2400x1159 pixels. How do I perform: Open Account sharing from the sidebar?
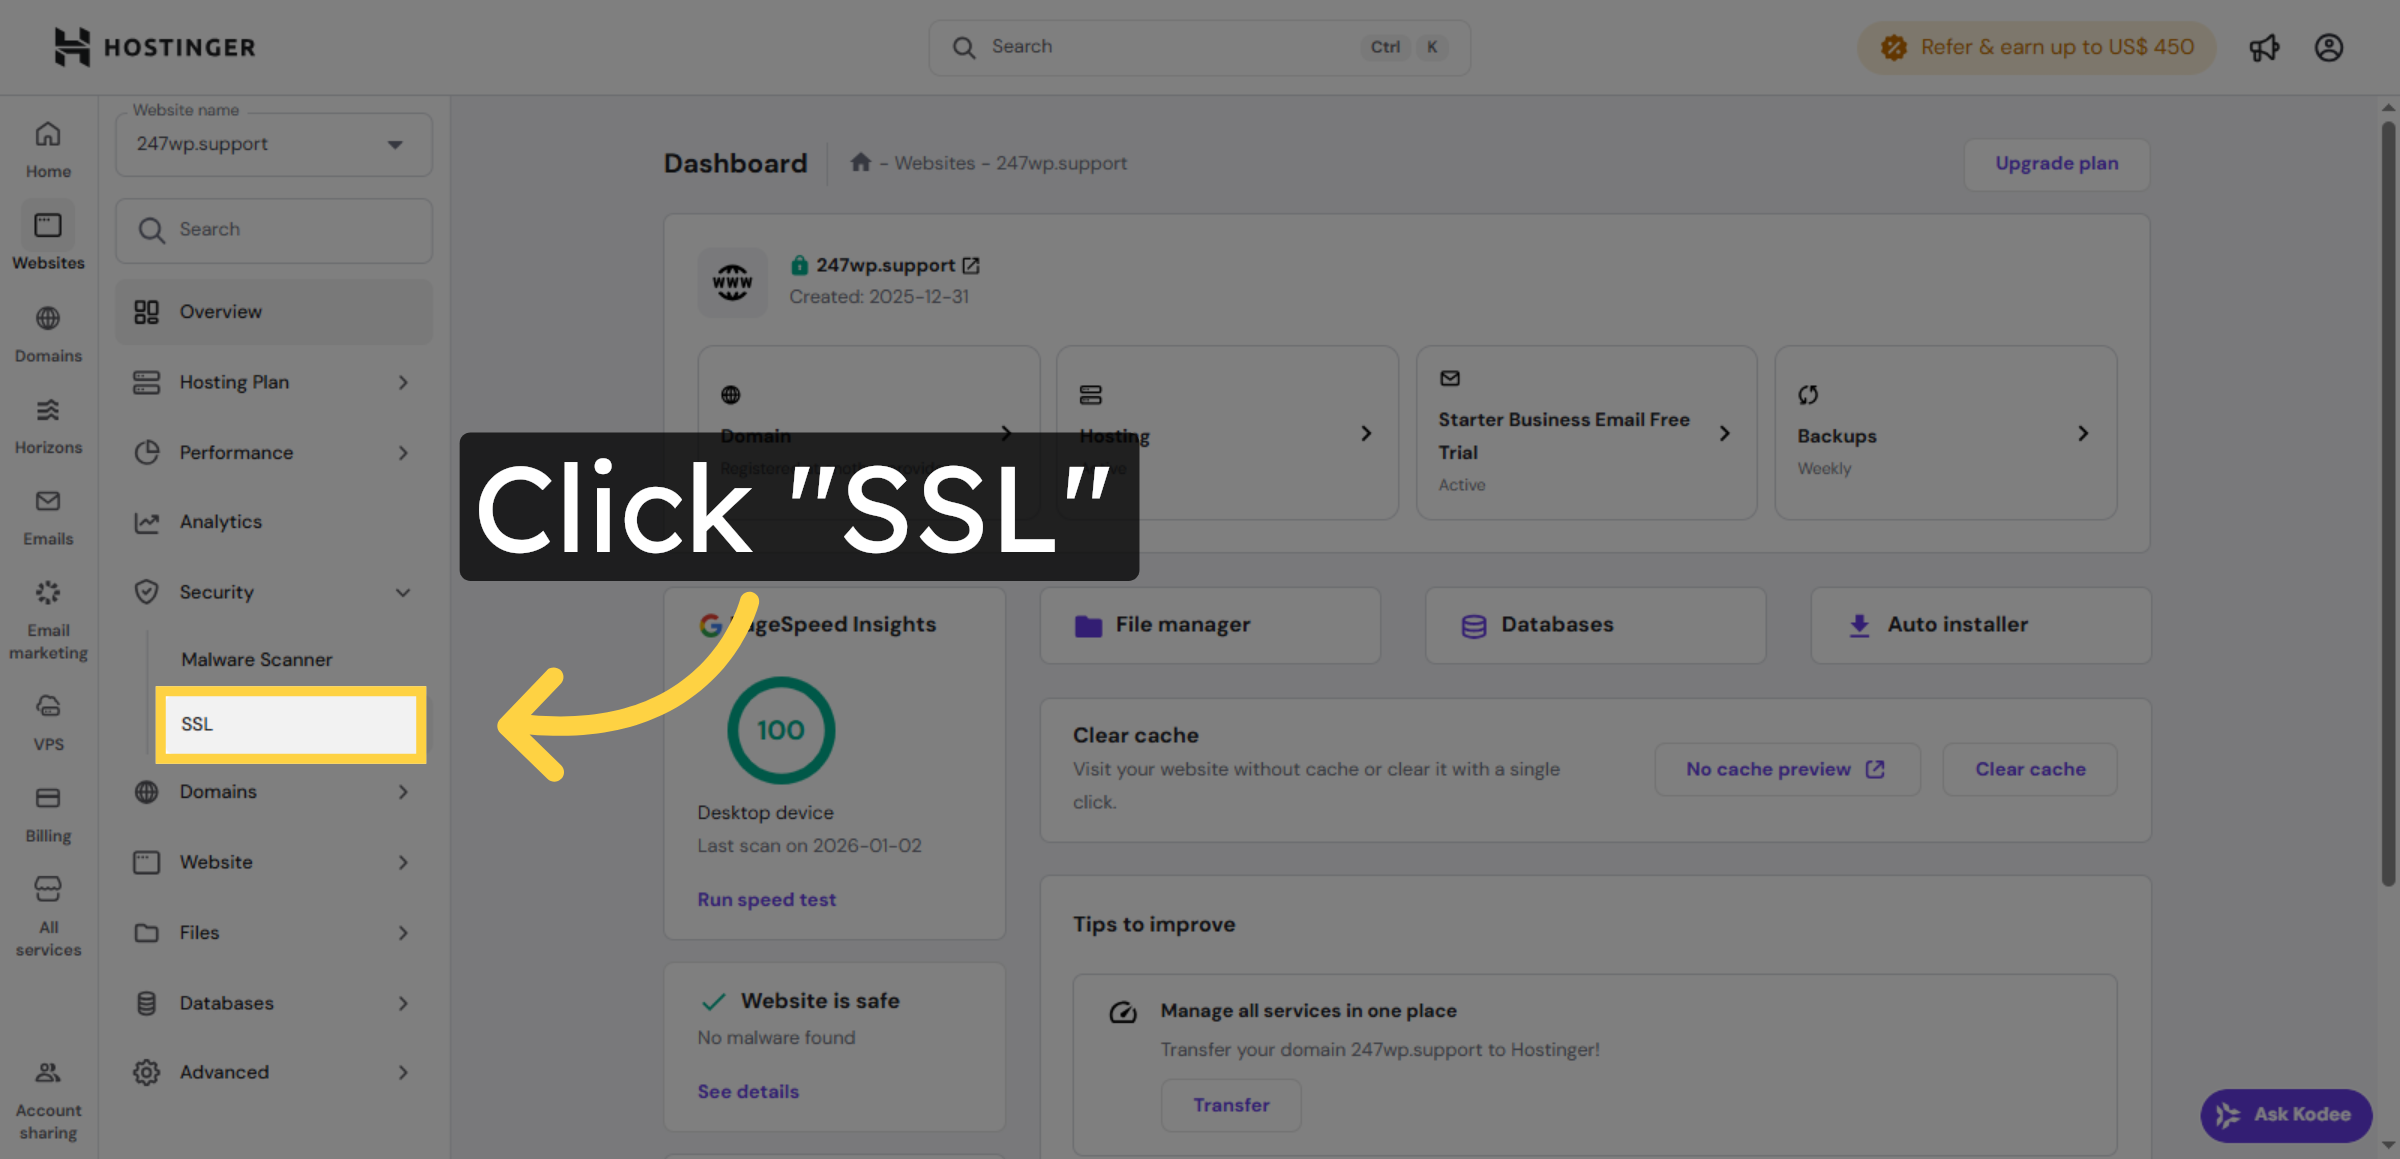click(47, 1097)
